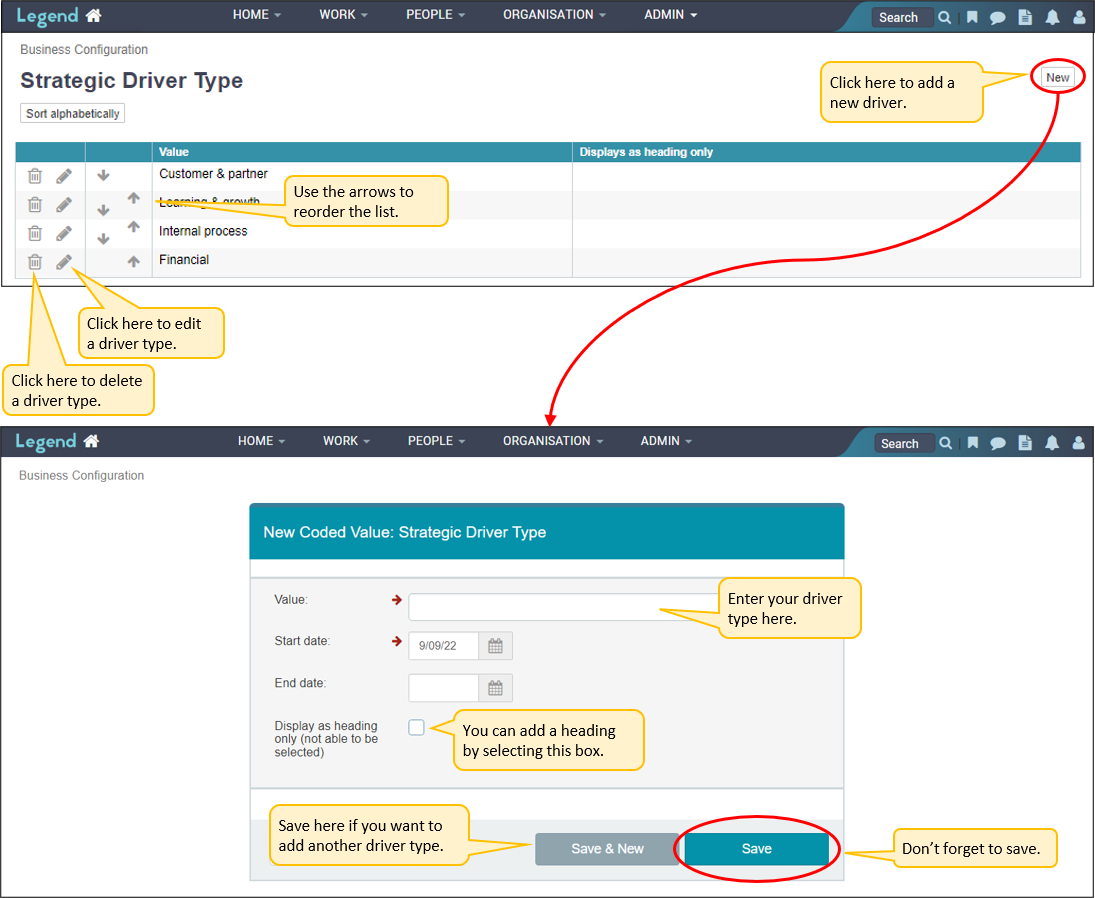Click the Legend home icon in top header

click(x=93, y=16)
